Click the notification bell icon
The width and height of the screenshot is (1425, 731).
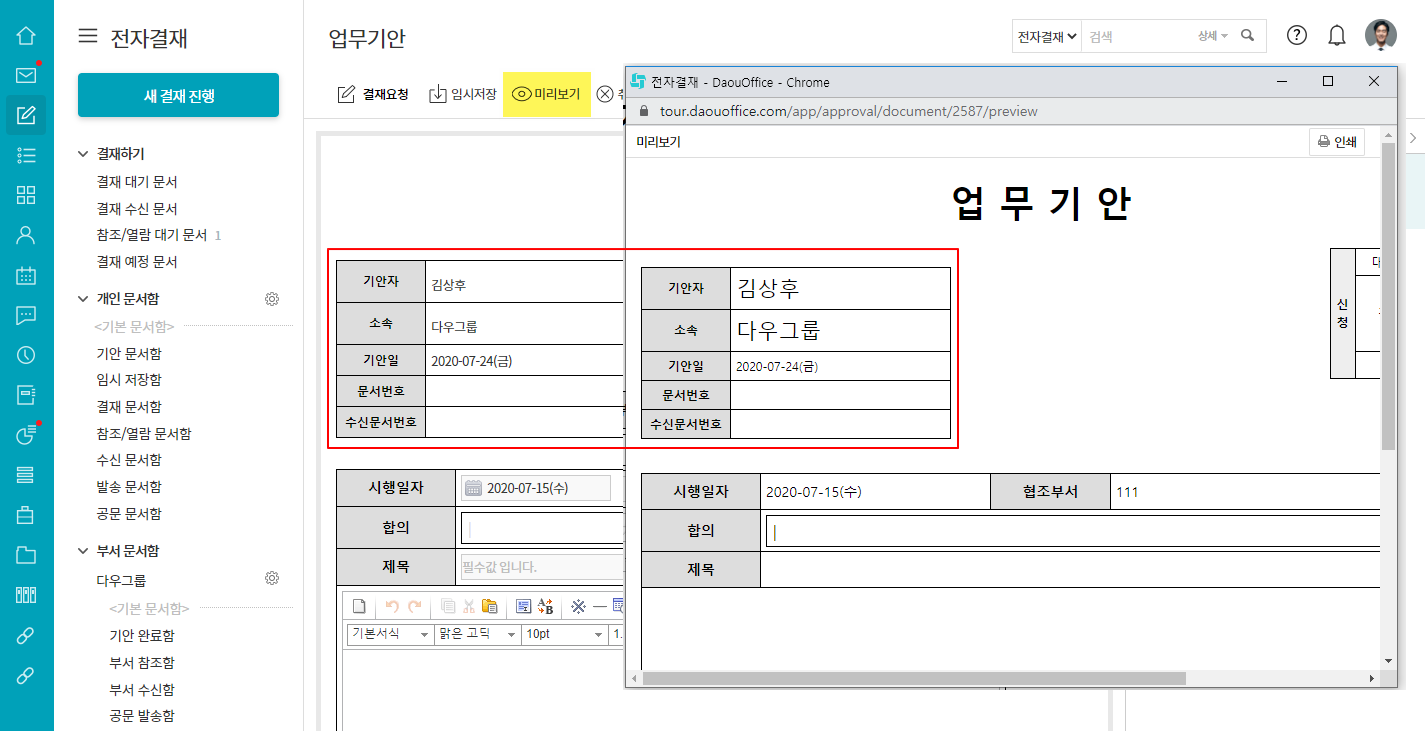(1337, 36)
